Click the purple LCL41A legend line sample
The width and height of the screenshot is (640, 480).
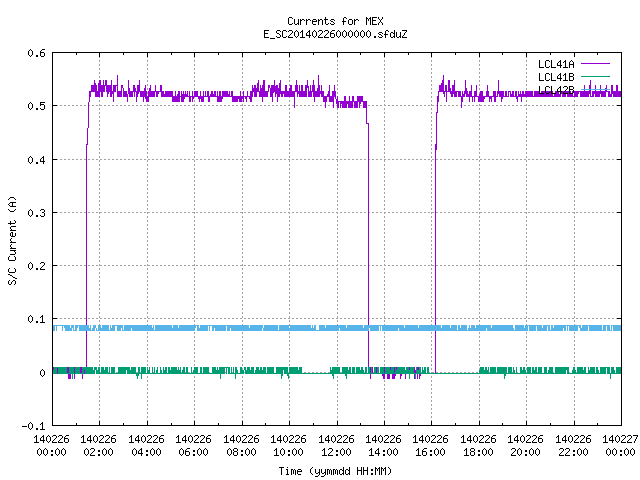coord(595,64)
